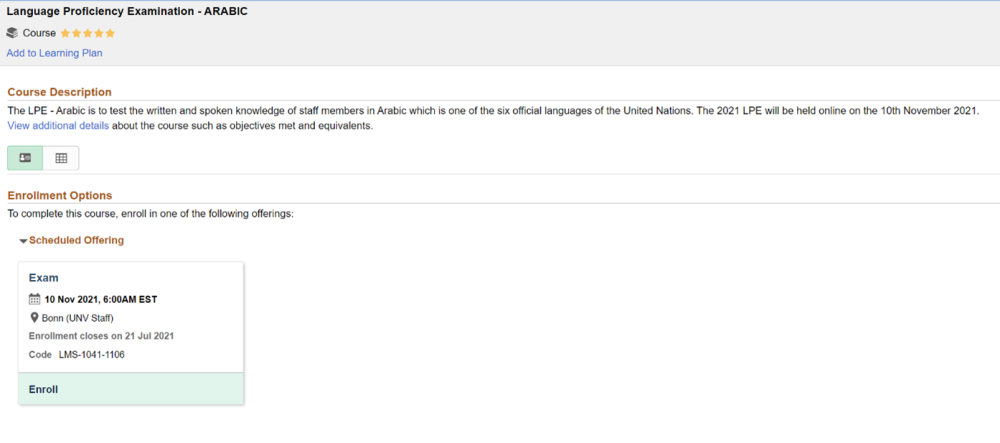Viewport: 1000px width, 443px height.
Task: Click the third rating star
Action: pyautogui.click(x=88, y=33)
